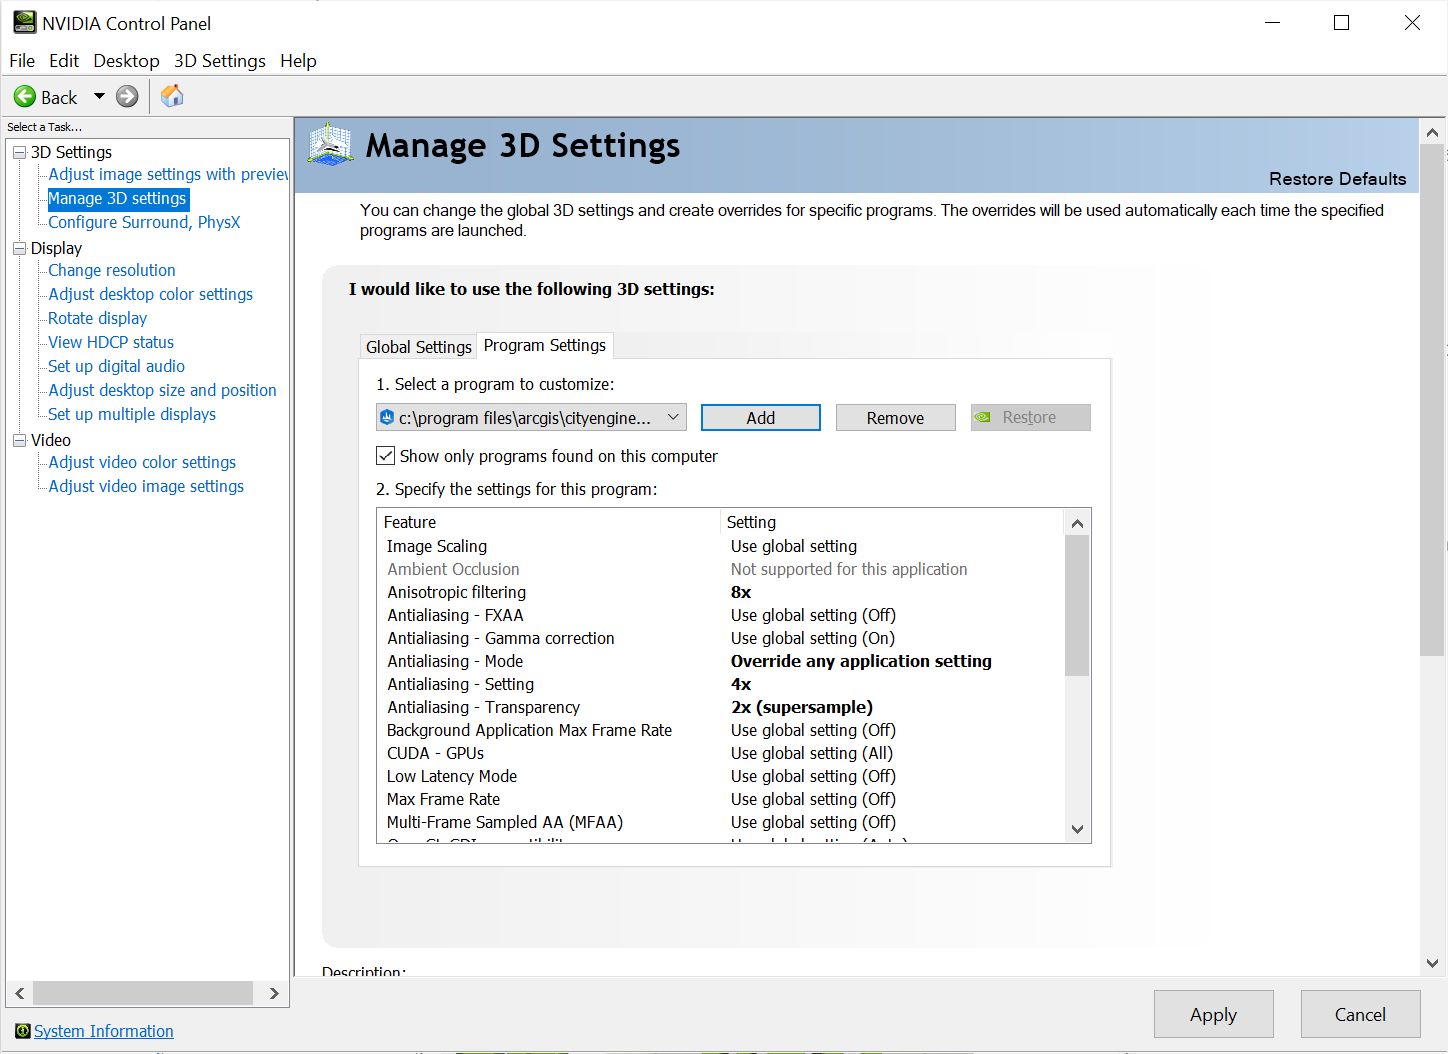Screen dimensions: 1448x1054
Task: Toggle Show only programs found checkbox
Action: click(385, 456)
